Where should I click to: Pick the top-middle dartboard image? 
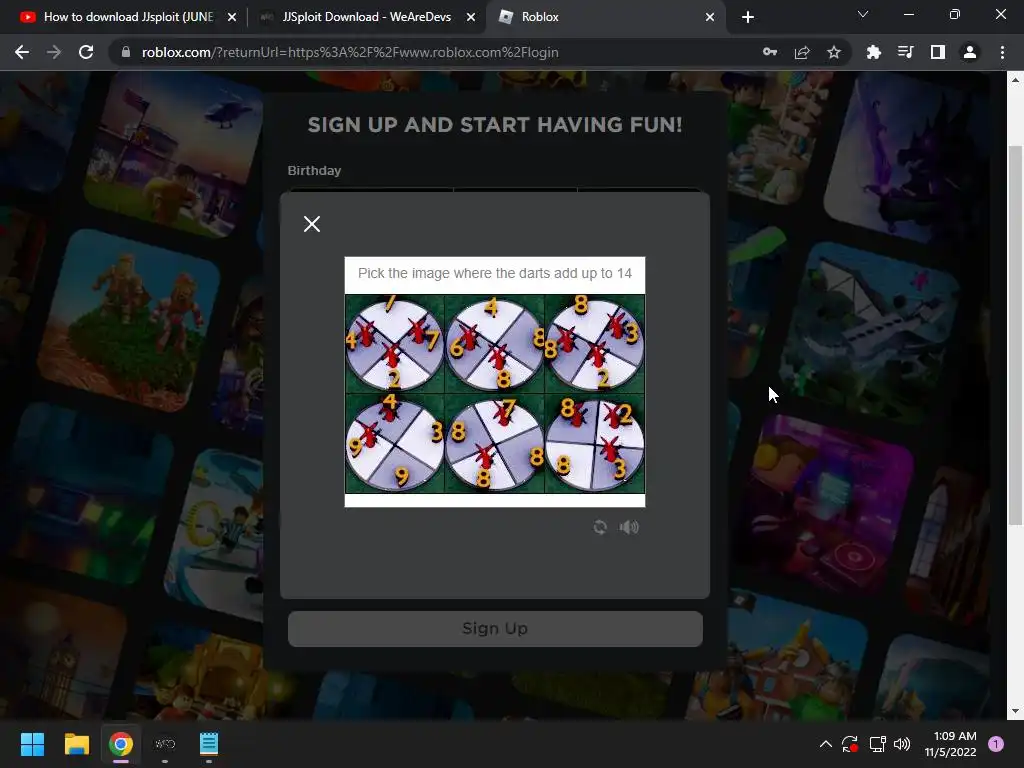coord(494,344)
